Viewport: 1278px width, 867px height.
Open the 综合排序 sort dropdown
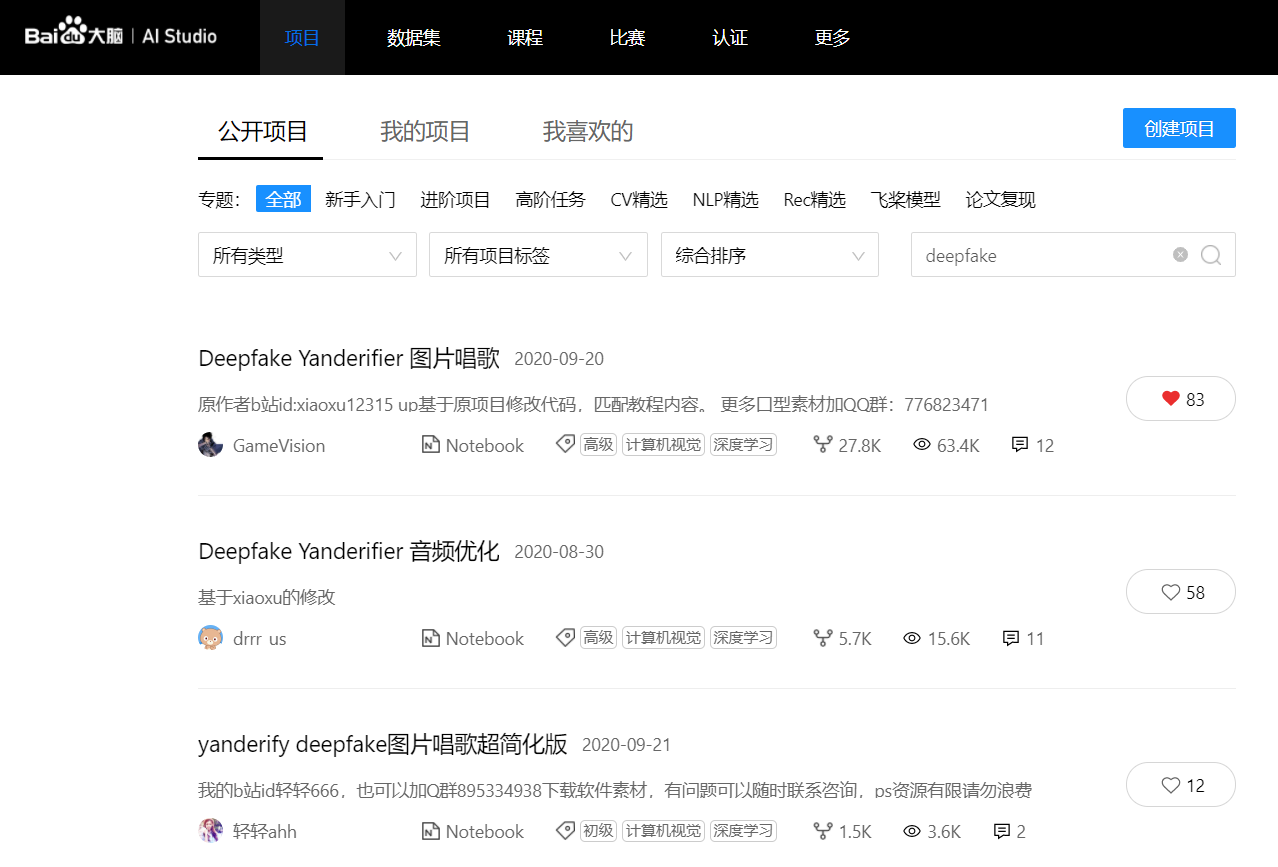coord(768,255)
